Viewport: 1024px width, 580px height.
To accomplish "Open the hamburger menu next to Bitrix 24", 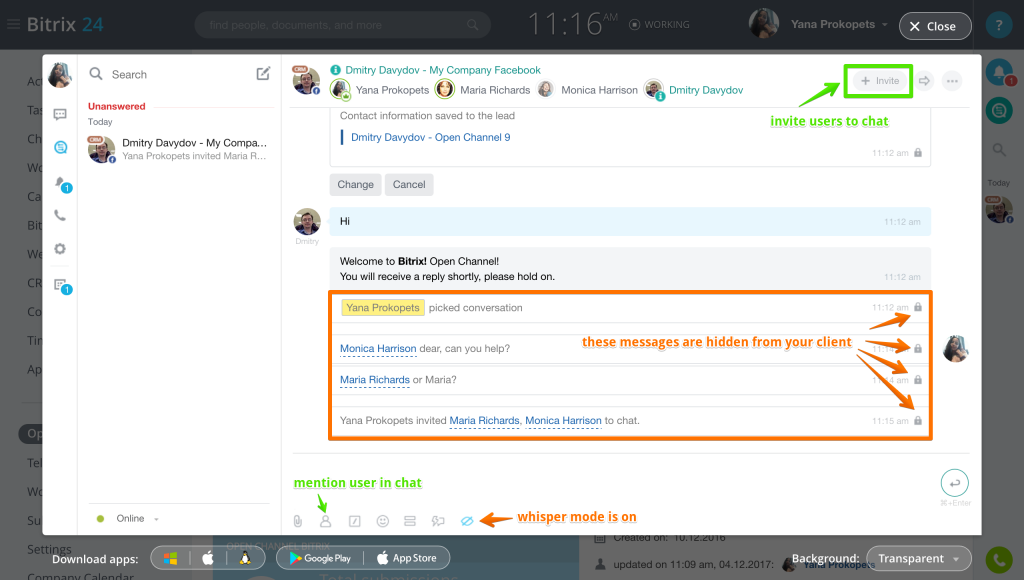I will coord(13,25).
